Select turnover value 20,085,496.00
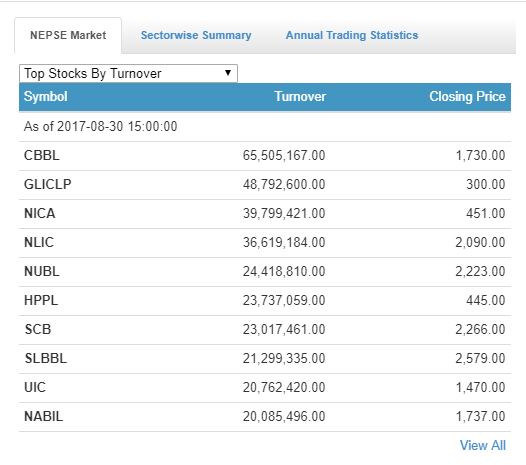 (x=284, y=416)
